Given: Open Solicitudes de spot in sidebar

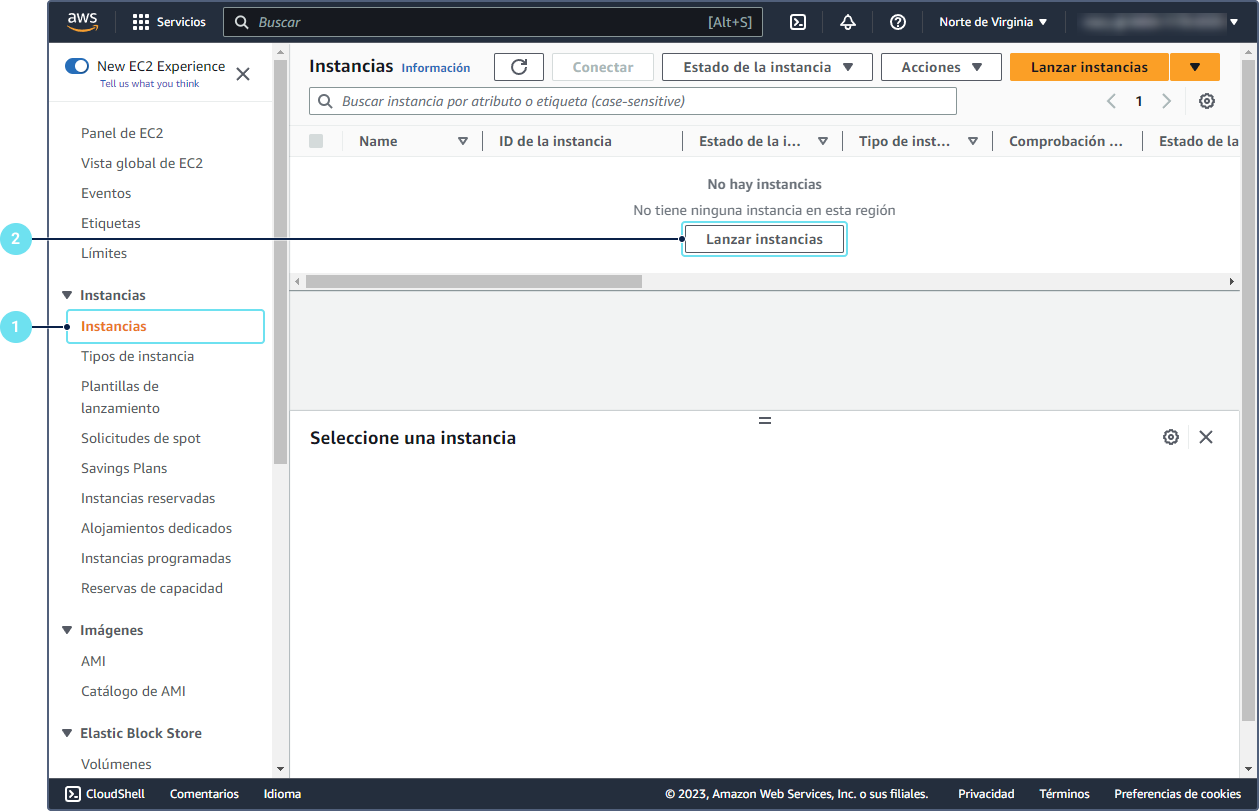Looking at the screenshot, I should pos(140,438).
